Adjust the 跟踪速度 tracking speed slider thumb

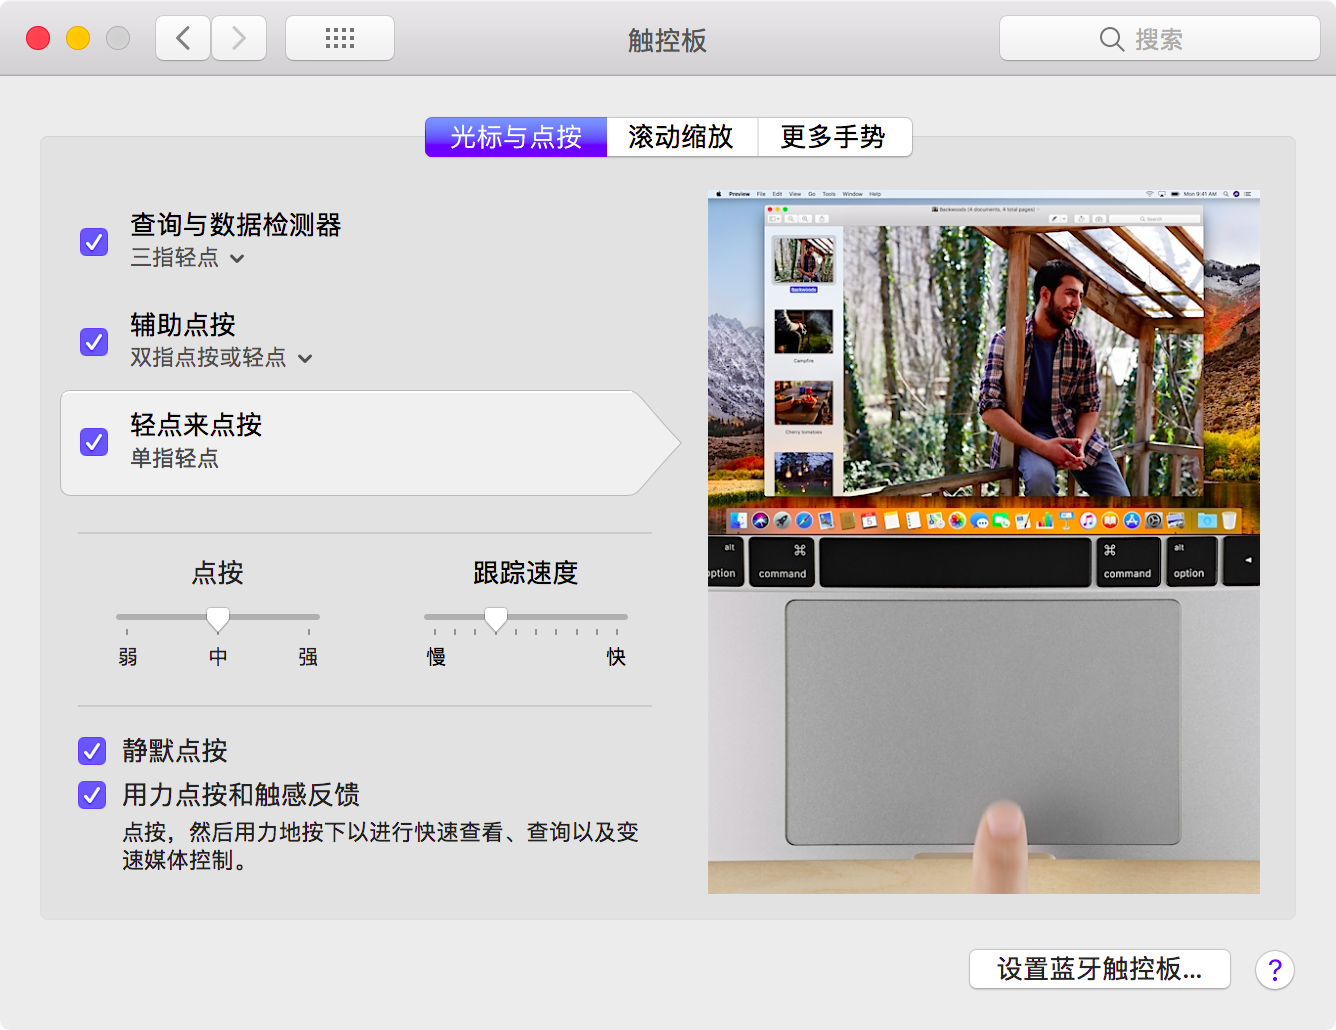coord(496,619)
